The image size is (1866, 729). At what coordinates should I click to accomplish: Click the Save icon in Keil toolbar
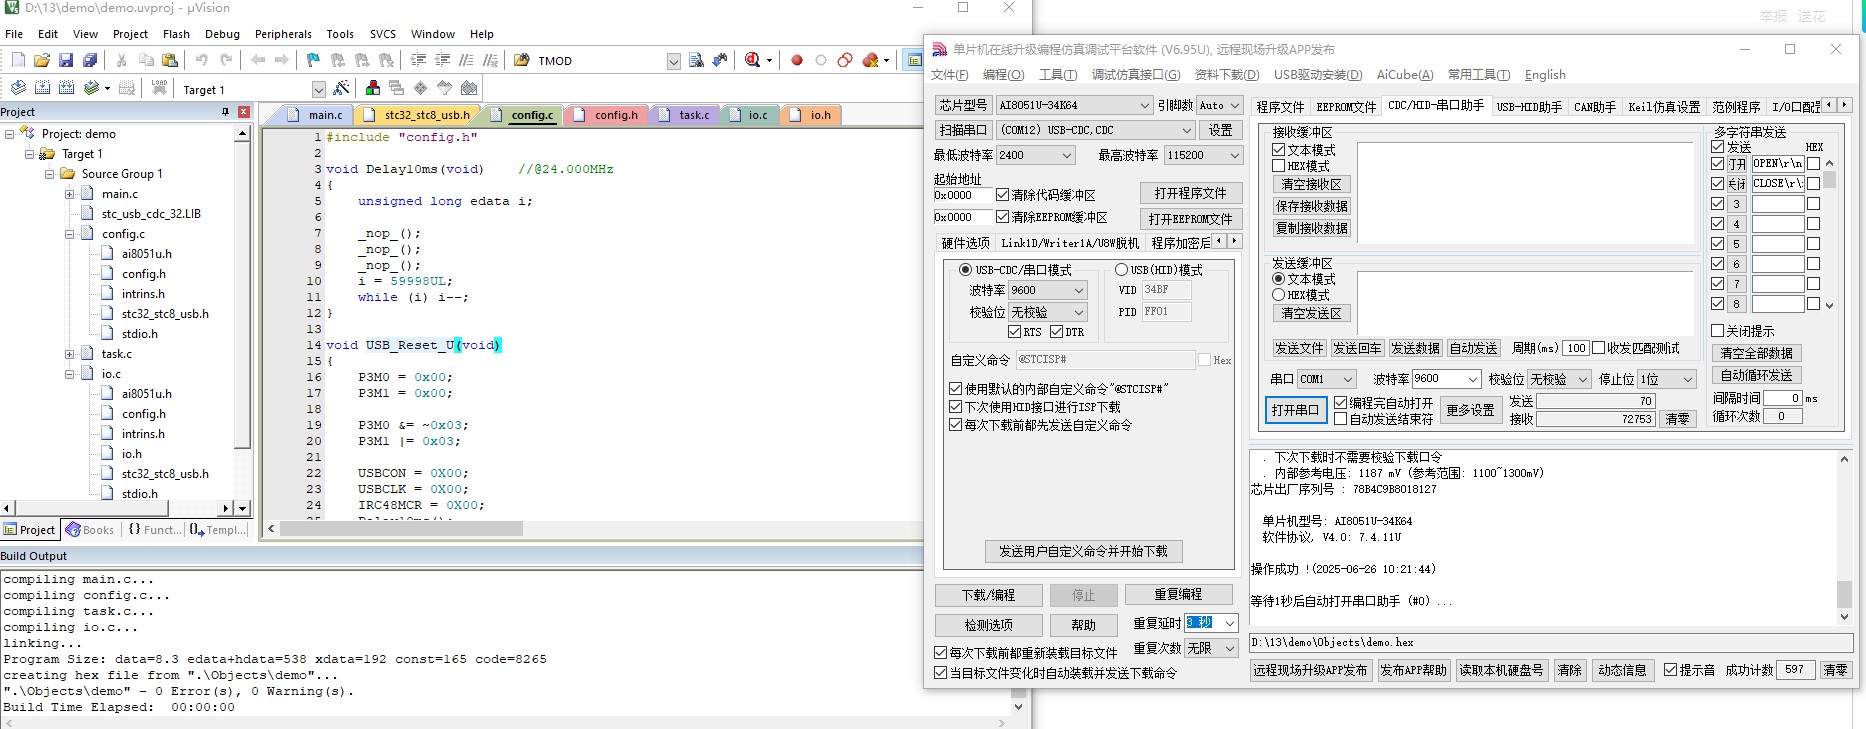pyautogui.click(x=66, y=60)
